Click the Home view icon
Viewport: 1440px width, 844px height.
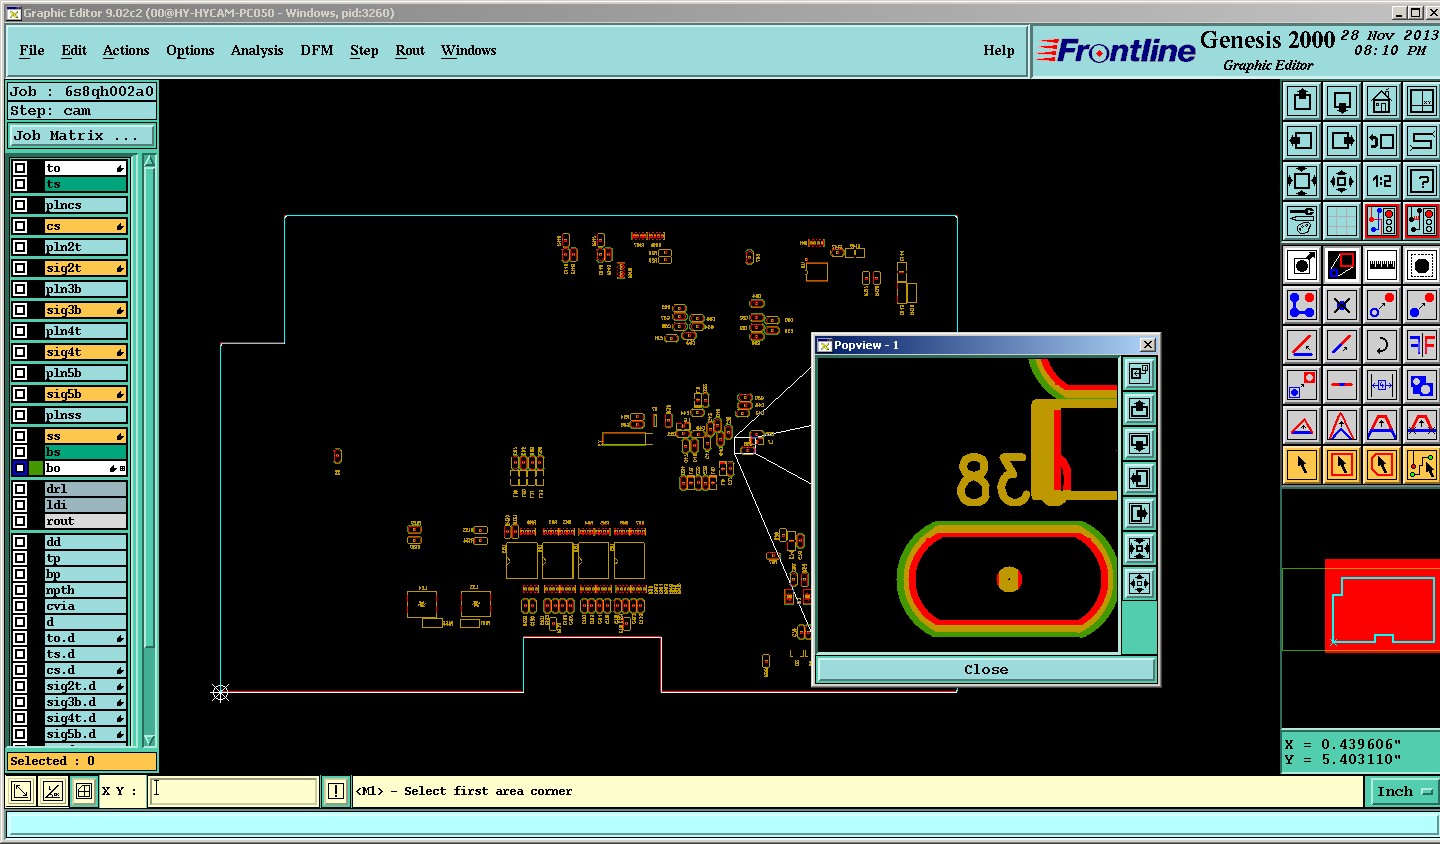pyautogui.click(x=1382, y=101)
